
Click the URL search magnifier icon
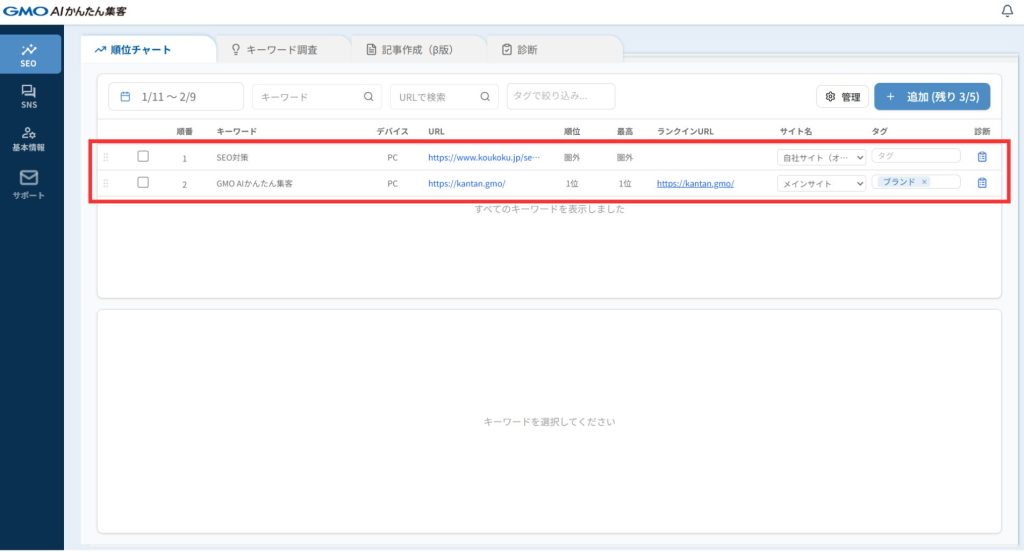click(x=484, y=97)
